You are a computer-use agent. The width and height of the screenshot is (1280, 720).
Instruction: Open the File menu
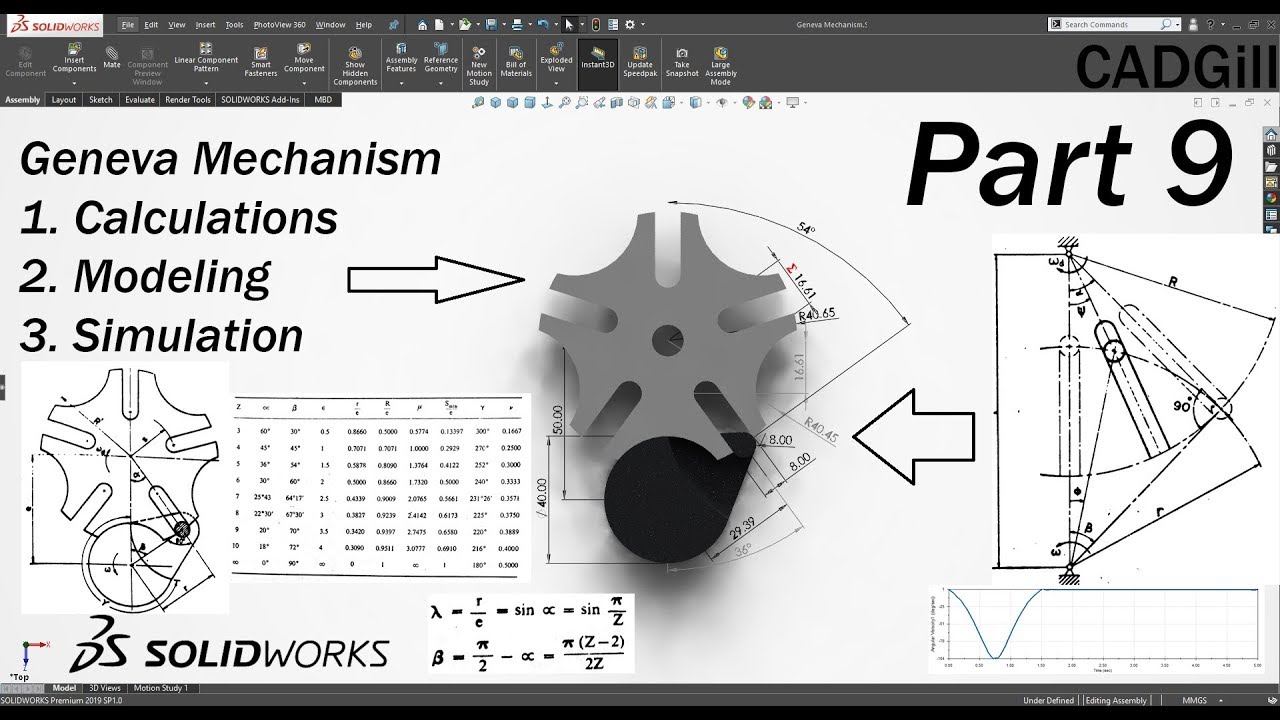click(x=128, y=24)
